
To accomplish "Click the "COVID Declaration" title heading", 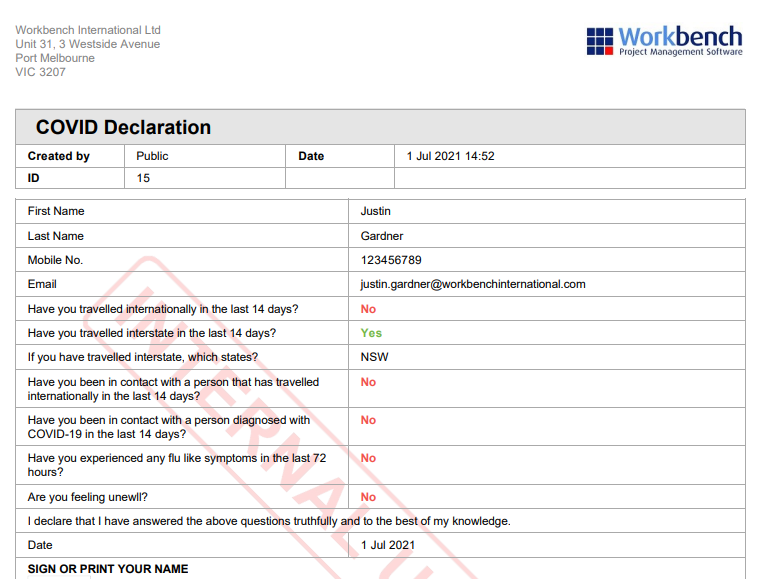I will tap(123, 127).
